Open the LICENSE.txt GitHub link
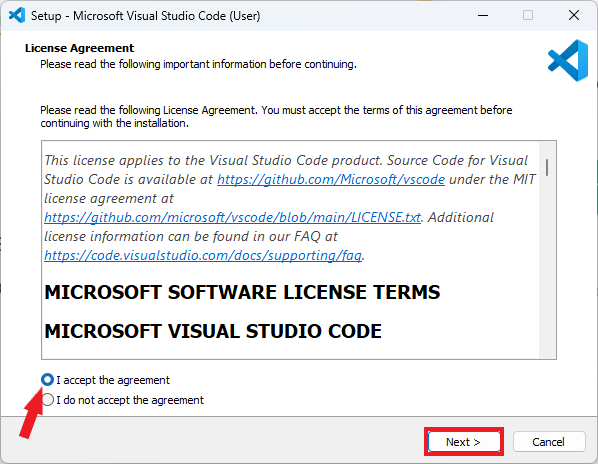 pyautogui.click(x=232, y=217)
